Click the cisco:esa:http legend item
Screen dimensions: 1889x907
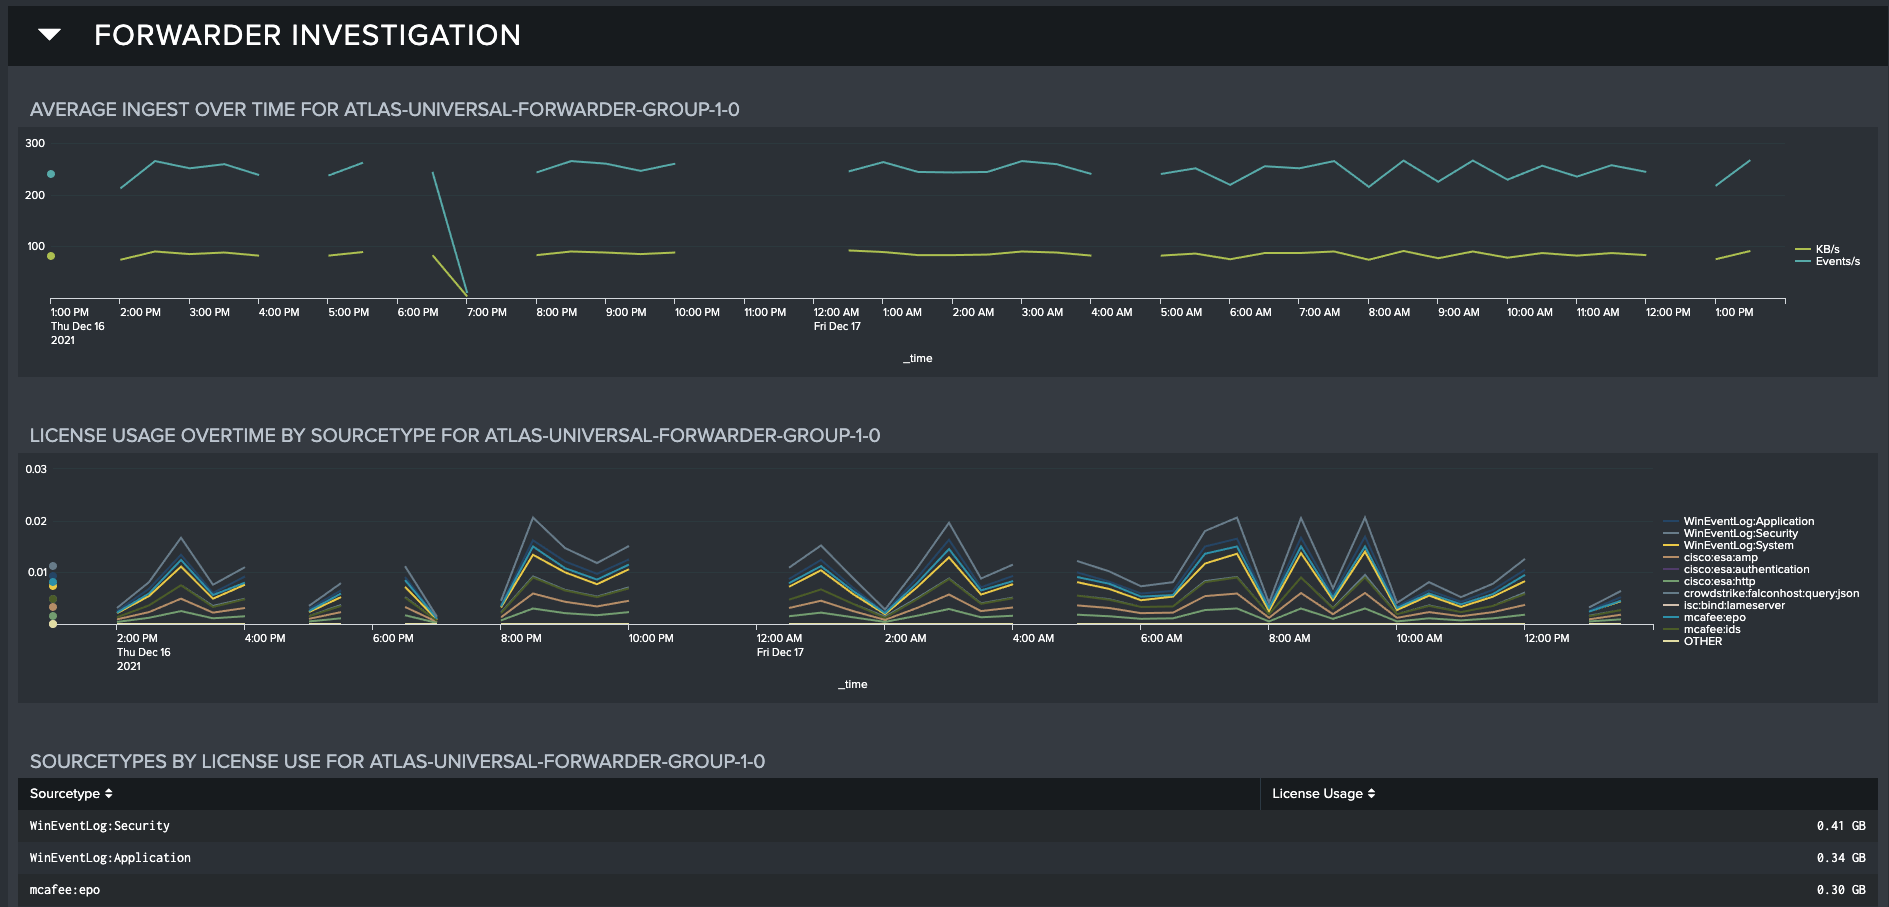1719,581
